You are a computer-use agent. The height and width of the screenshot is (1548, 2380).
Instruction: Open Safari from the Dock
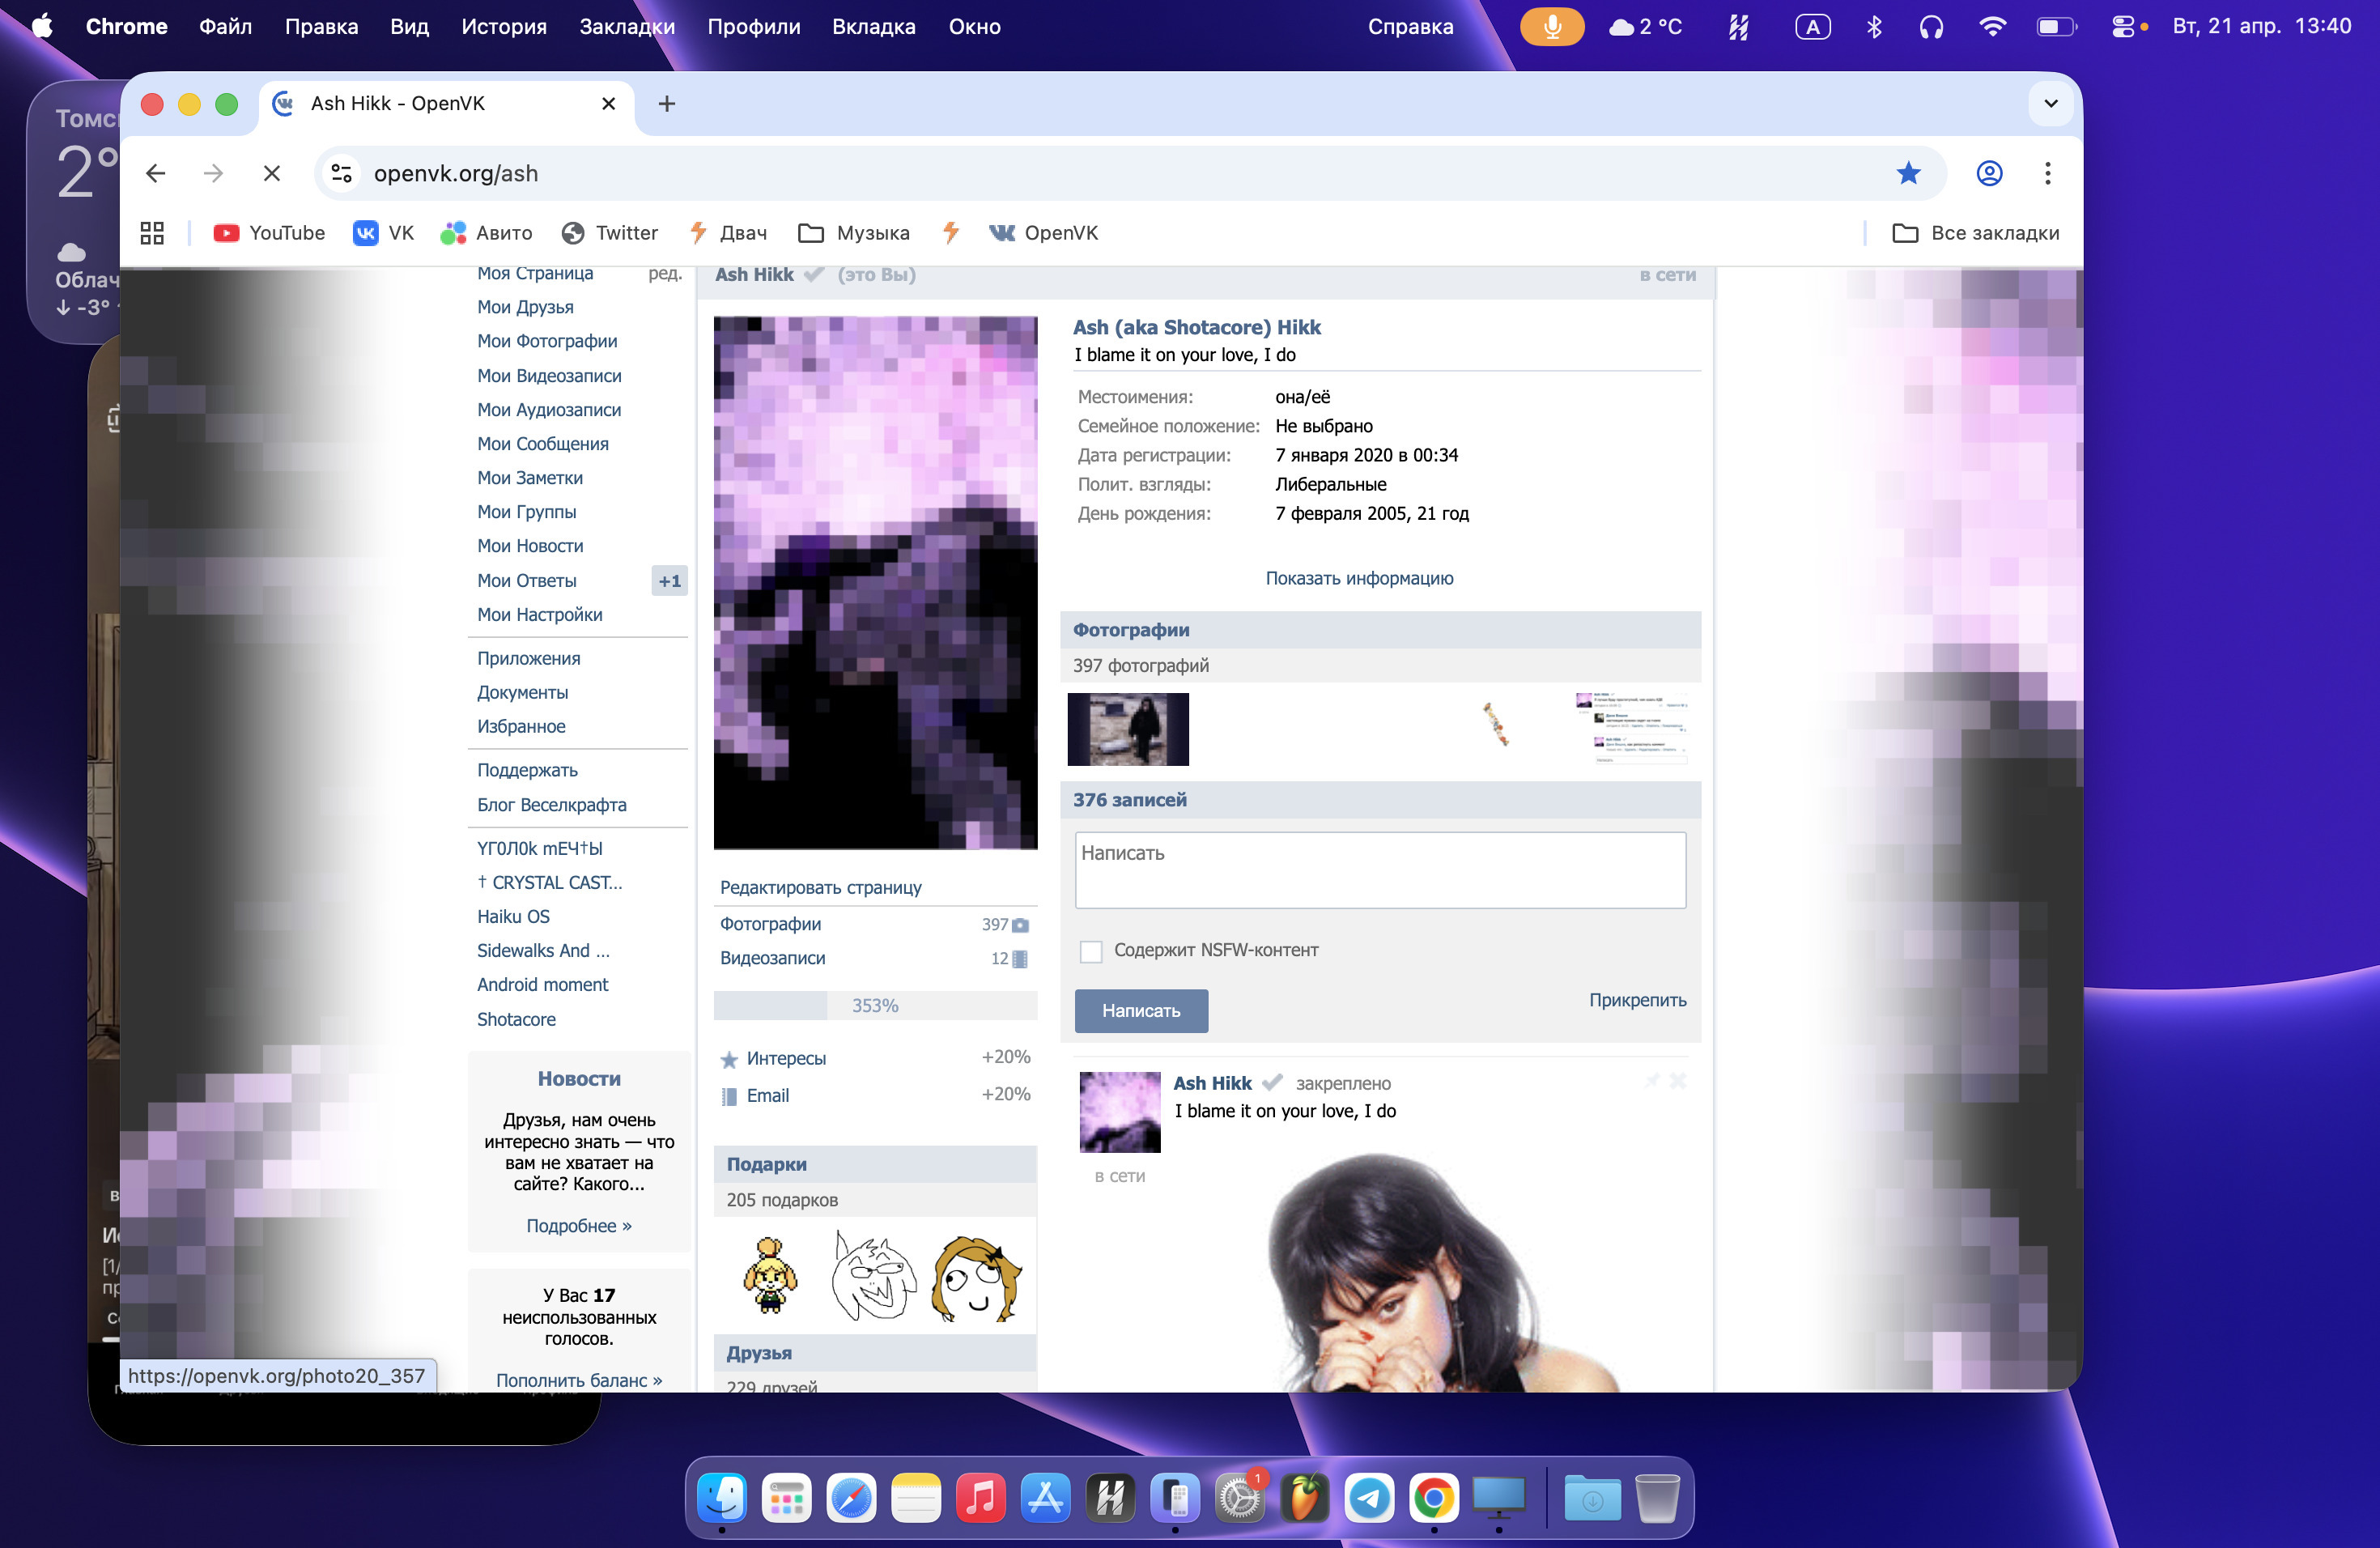point(851,1498)
